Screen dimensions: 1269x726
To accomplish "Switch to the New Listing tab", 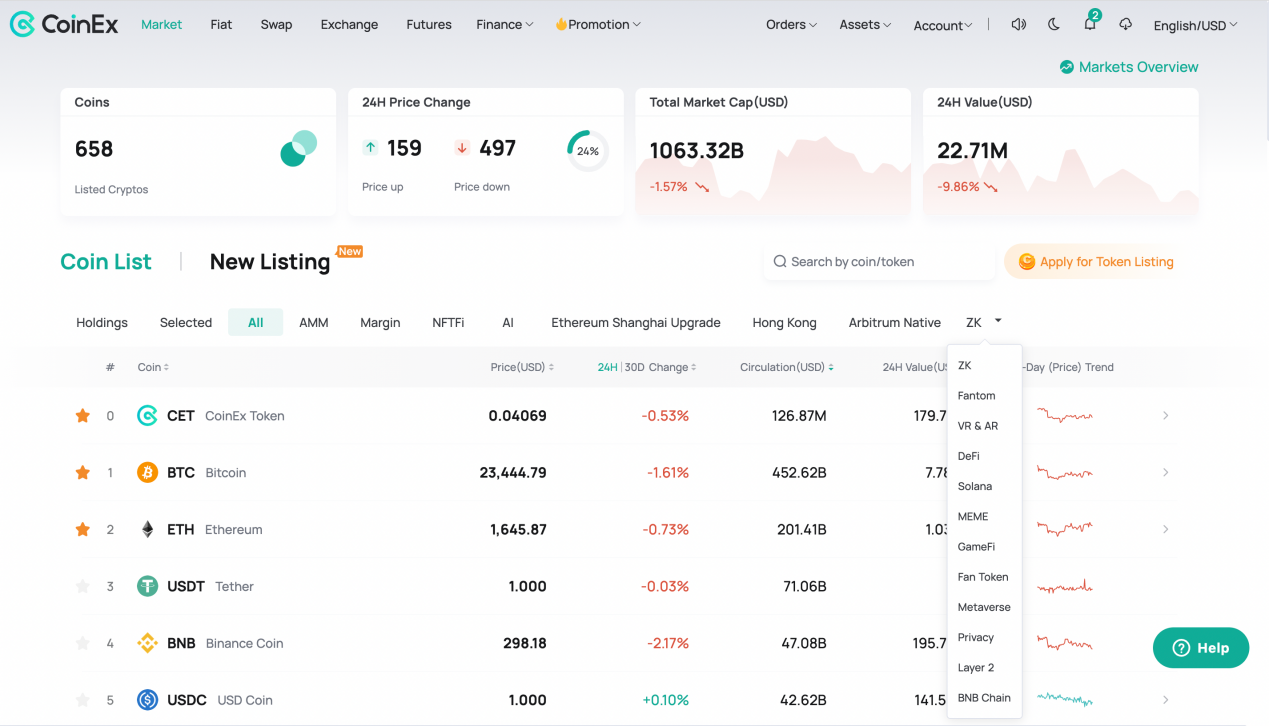I will (269, 262).
